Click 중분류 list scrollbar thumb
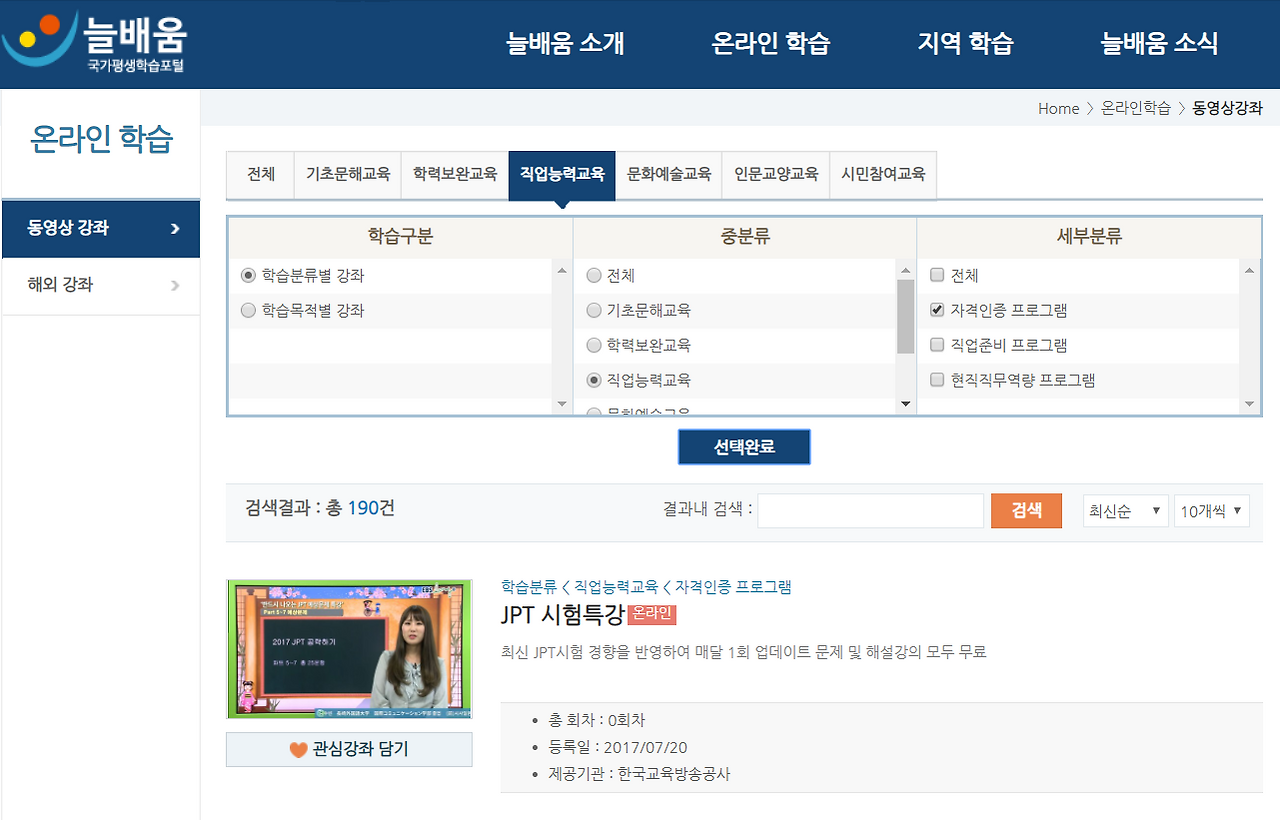1280x820 pixels. (906, 317)
